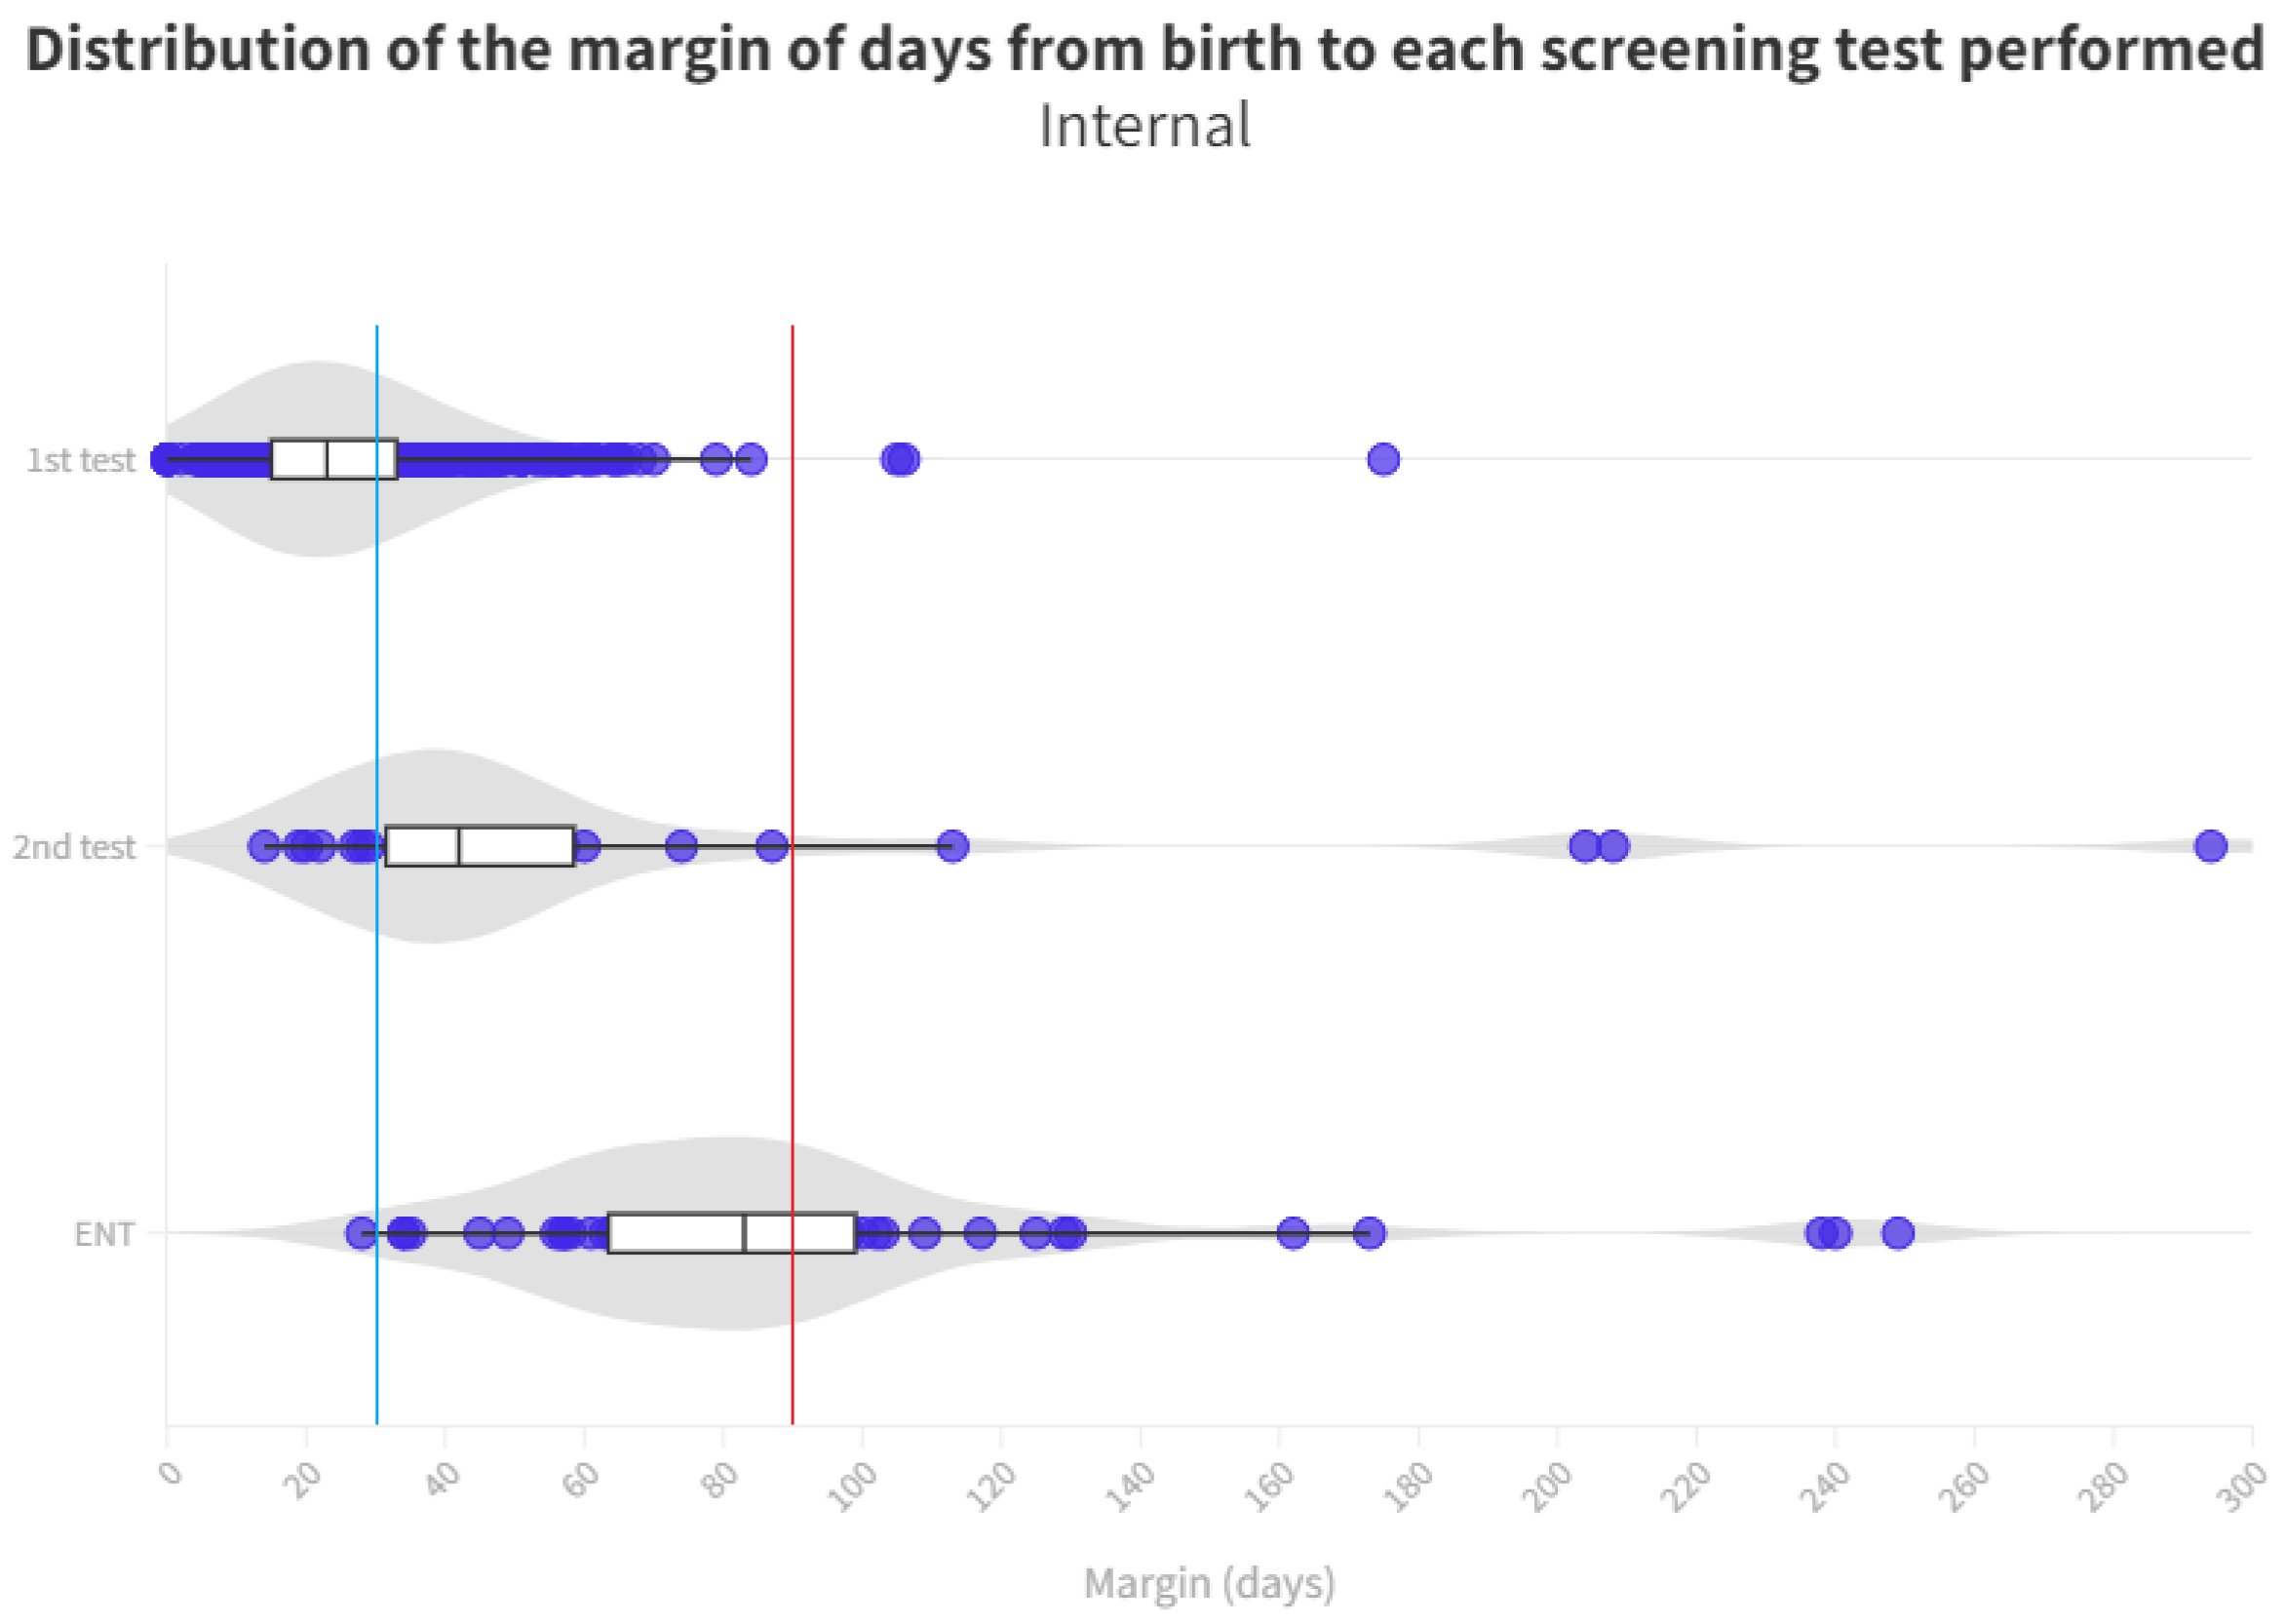Viewport: 2286px width, 1624px height.
Task: Click the 2nd test point near 74 days
Action: point(681,846)
